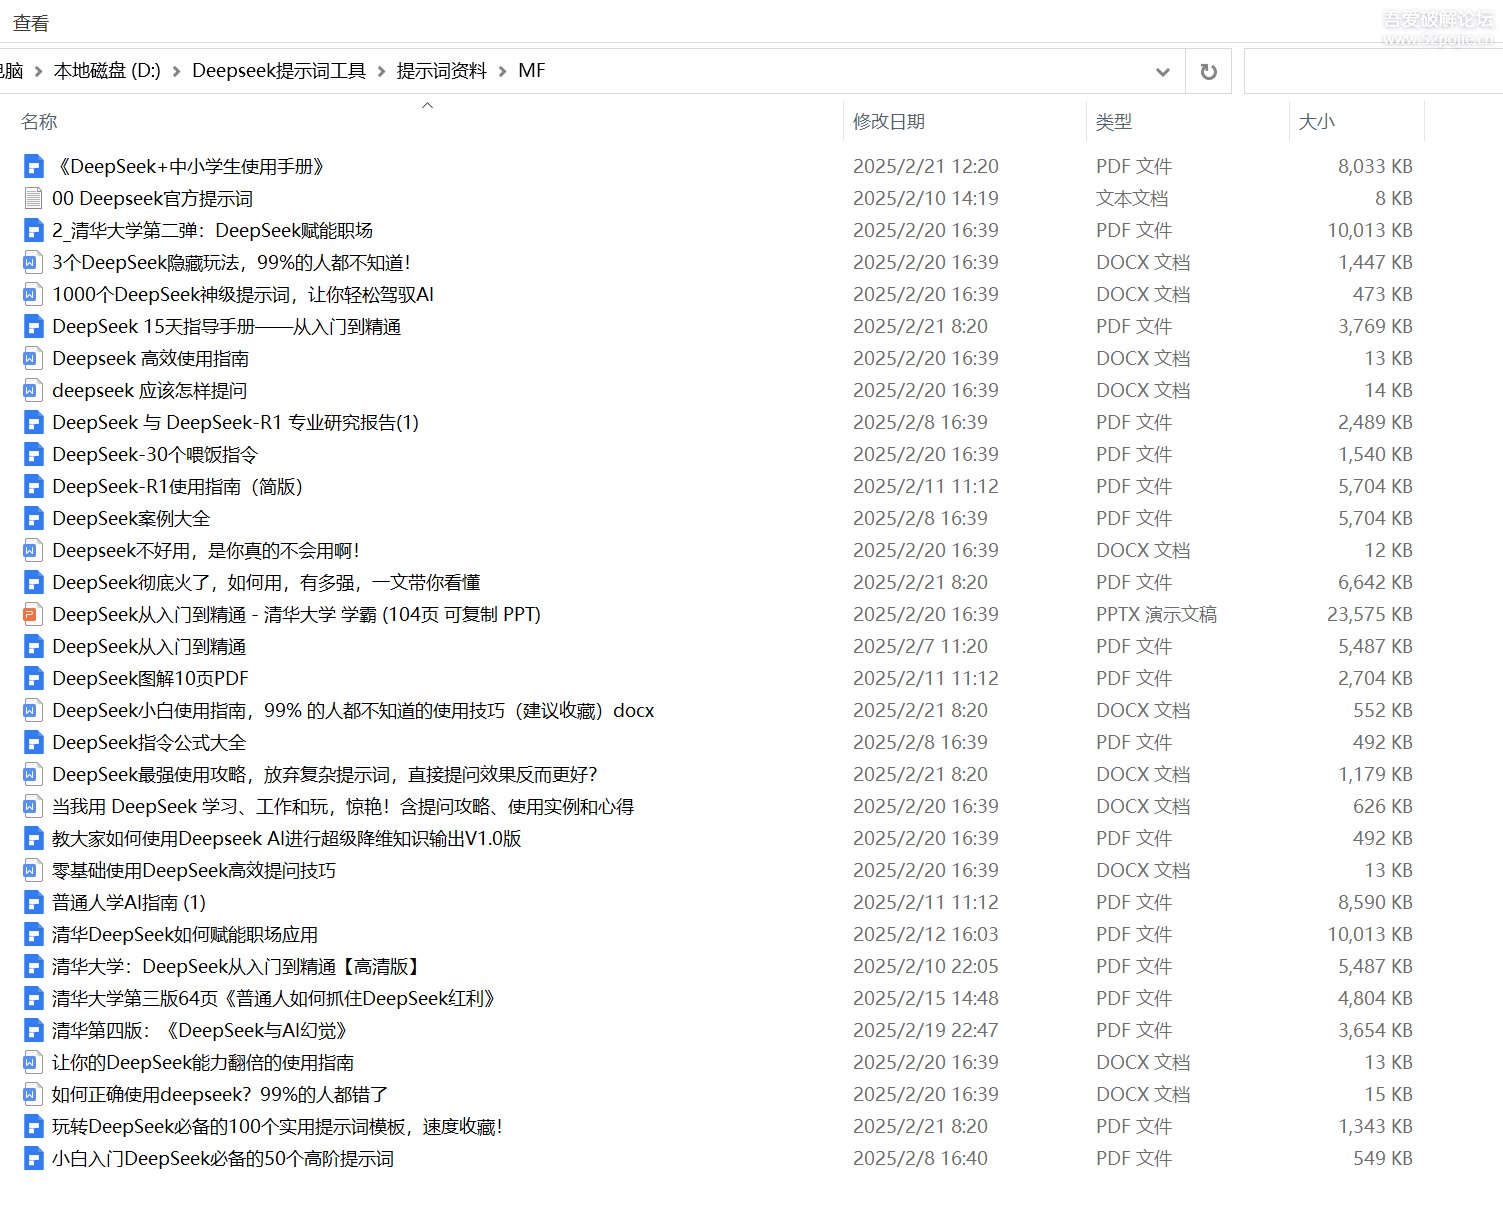Click PDF icon of DeepSeek-R1 专业研究报告(1)
This screenshot has width=1503, height=1229.
pos(33,422)
